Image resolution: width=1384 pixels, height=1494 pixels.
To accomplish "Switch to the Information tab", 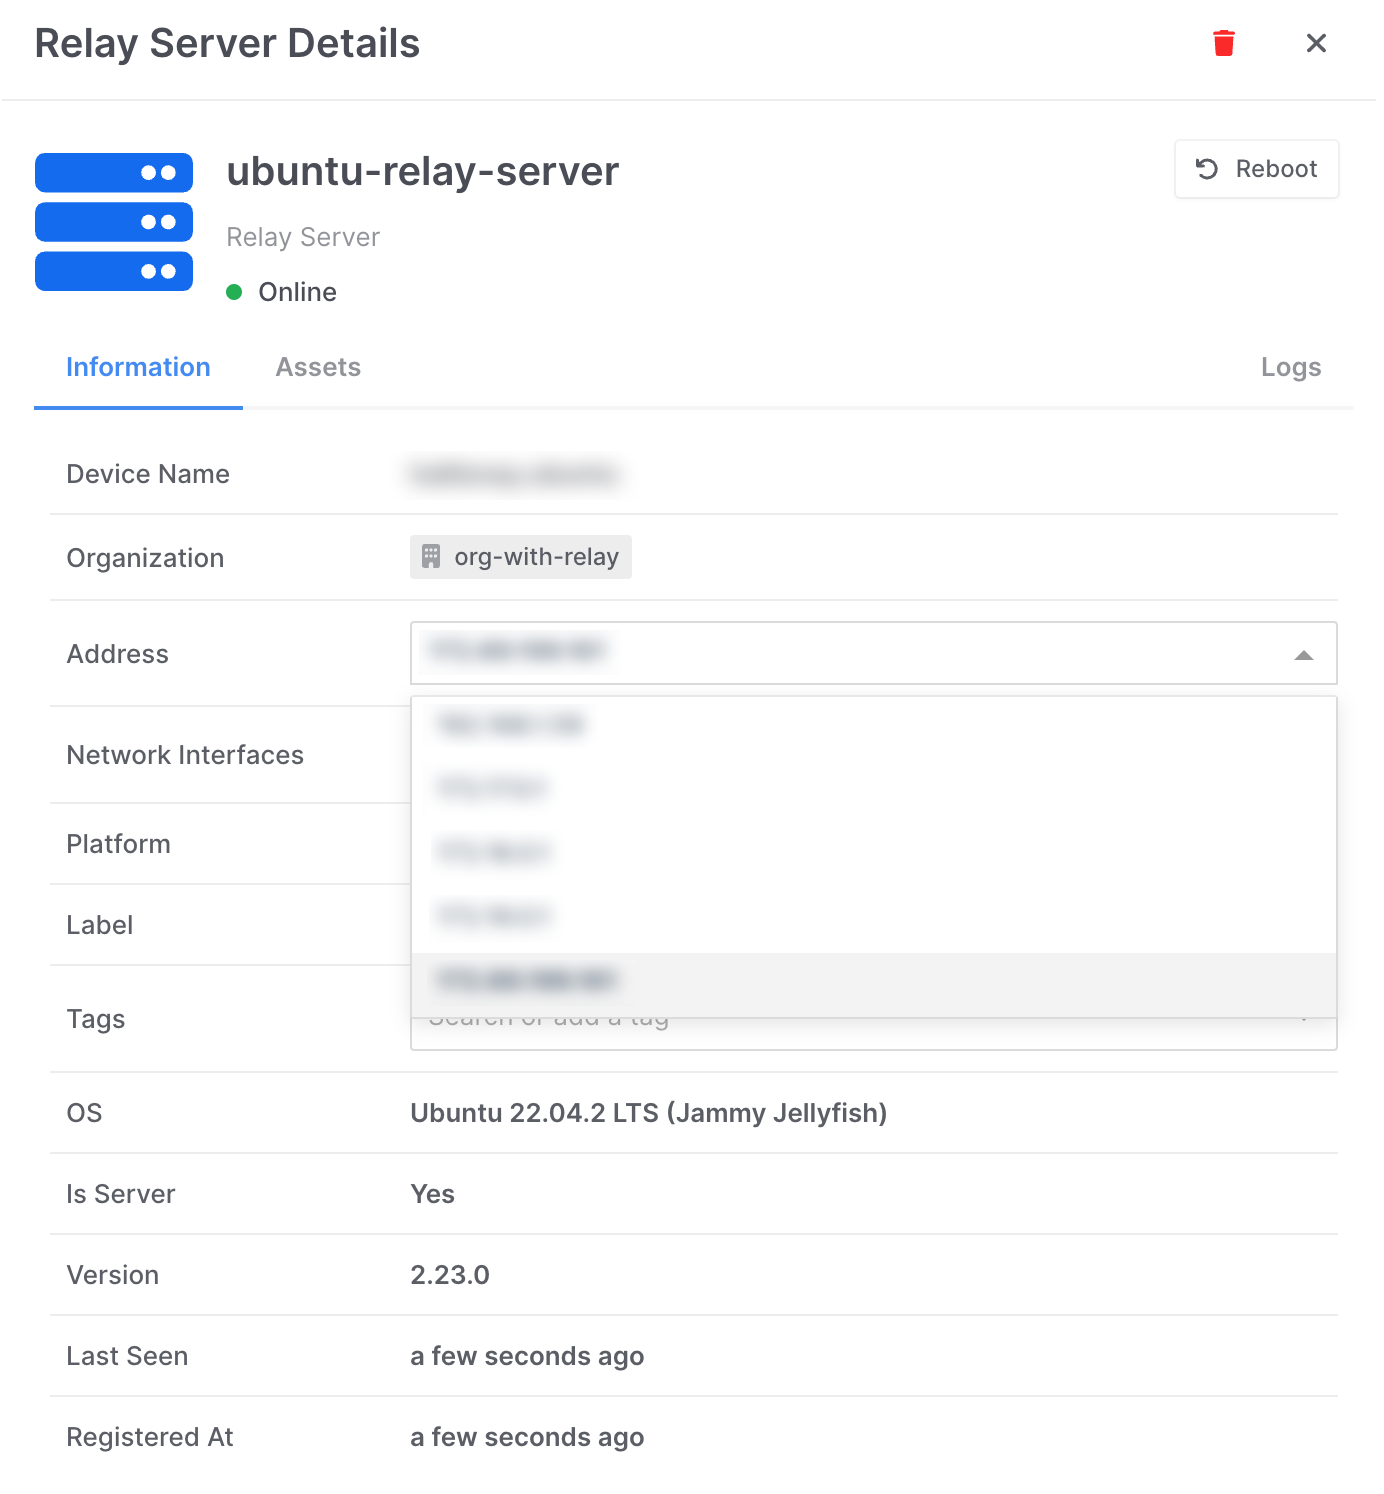I will pos(138,367).
